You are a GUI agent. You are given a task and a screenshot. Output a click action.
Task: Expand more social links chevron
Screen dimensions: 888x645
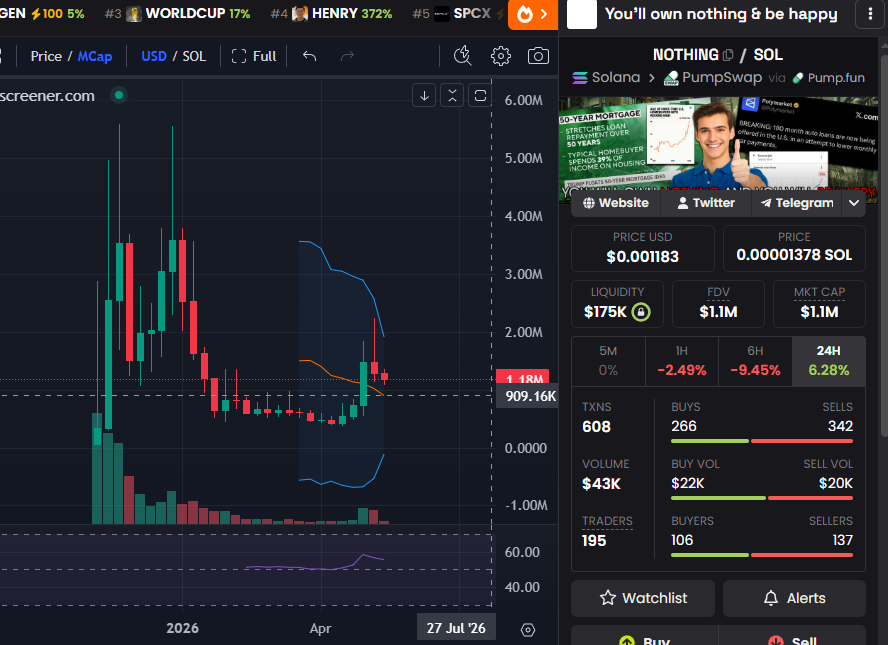854,203
